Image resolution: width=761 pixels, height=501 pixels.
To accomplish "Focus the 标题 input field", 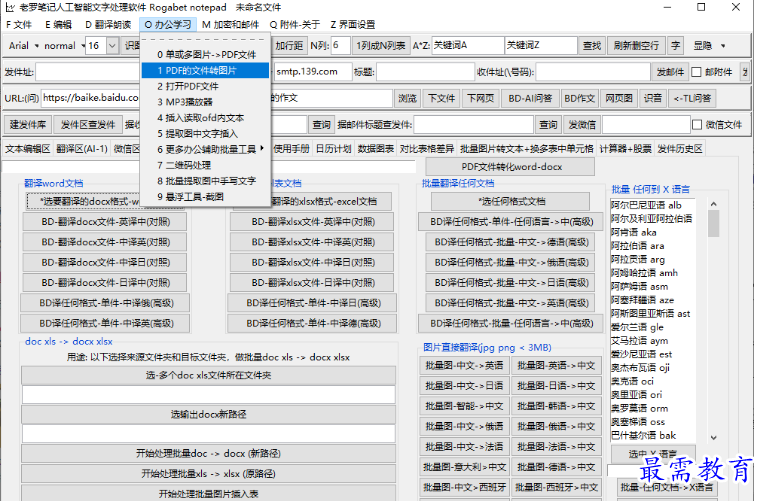I will tap(425, 72).
